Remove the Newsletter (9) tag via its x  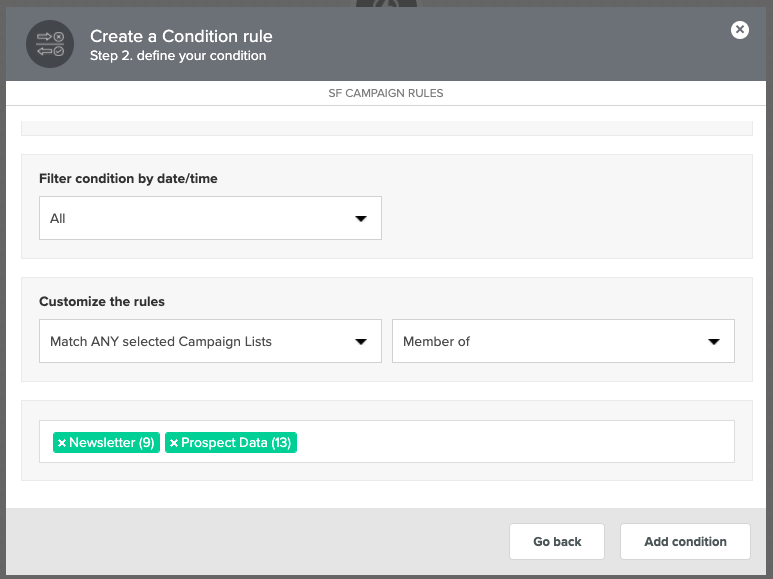point(62,443)
